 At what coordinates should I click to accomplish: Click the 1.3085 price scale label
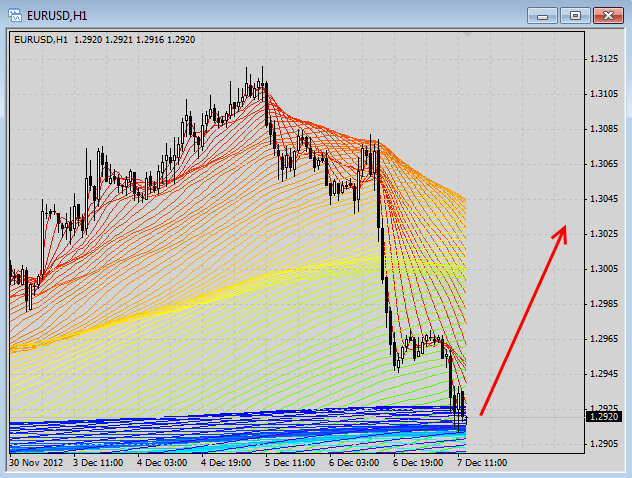pyautogui.click(x=604, y=129)
